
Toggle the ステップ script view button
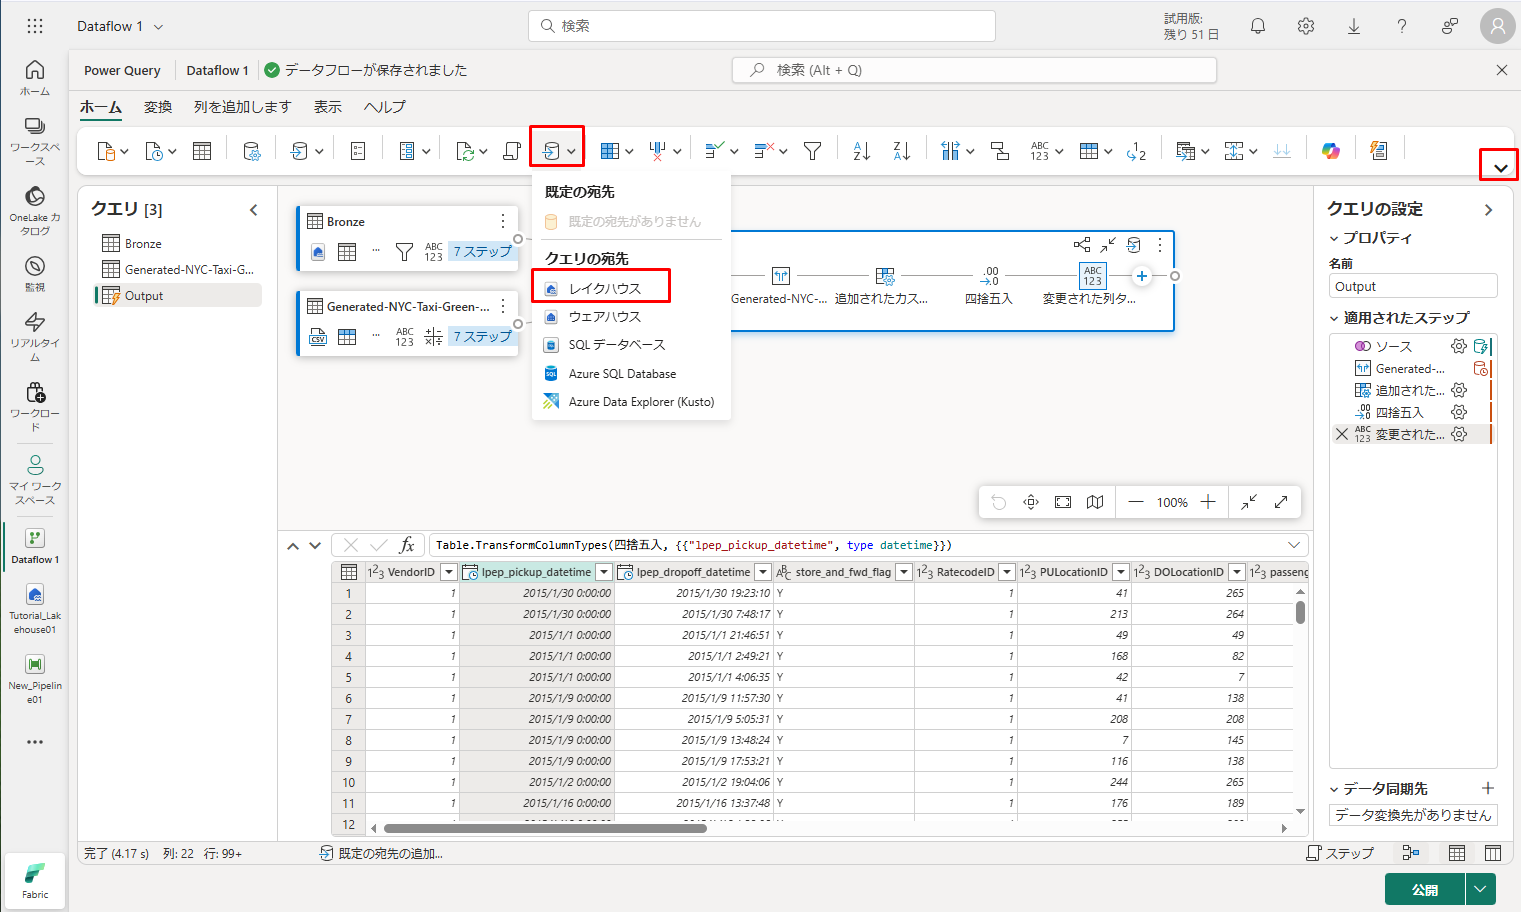point(1340,853)
